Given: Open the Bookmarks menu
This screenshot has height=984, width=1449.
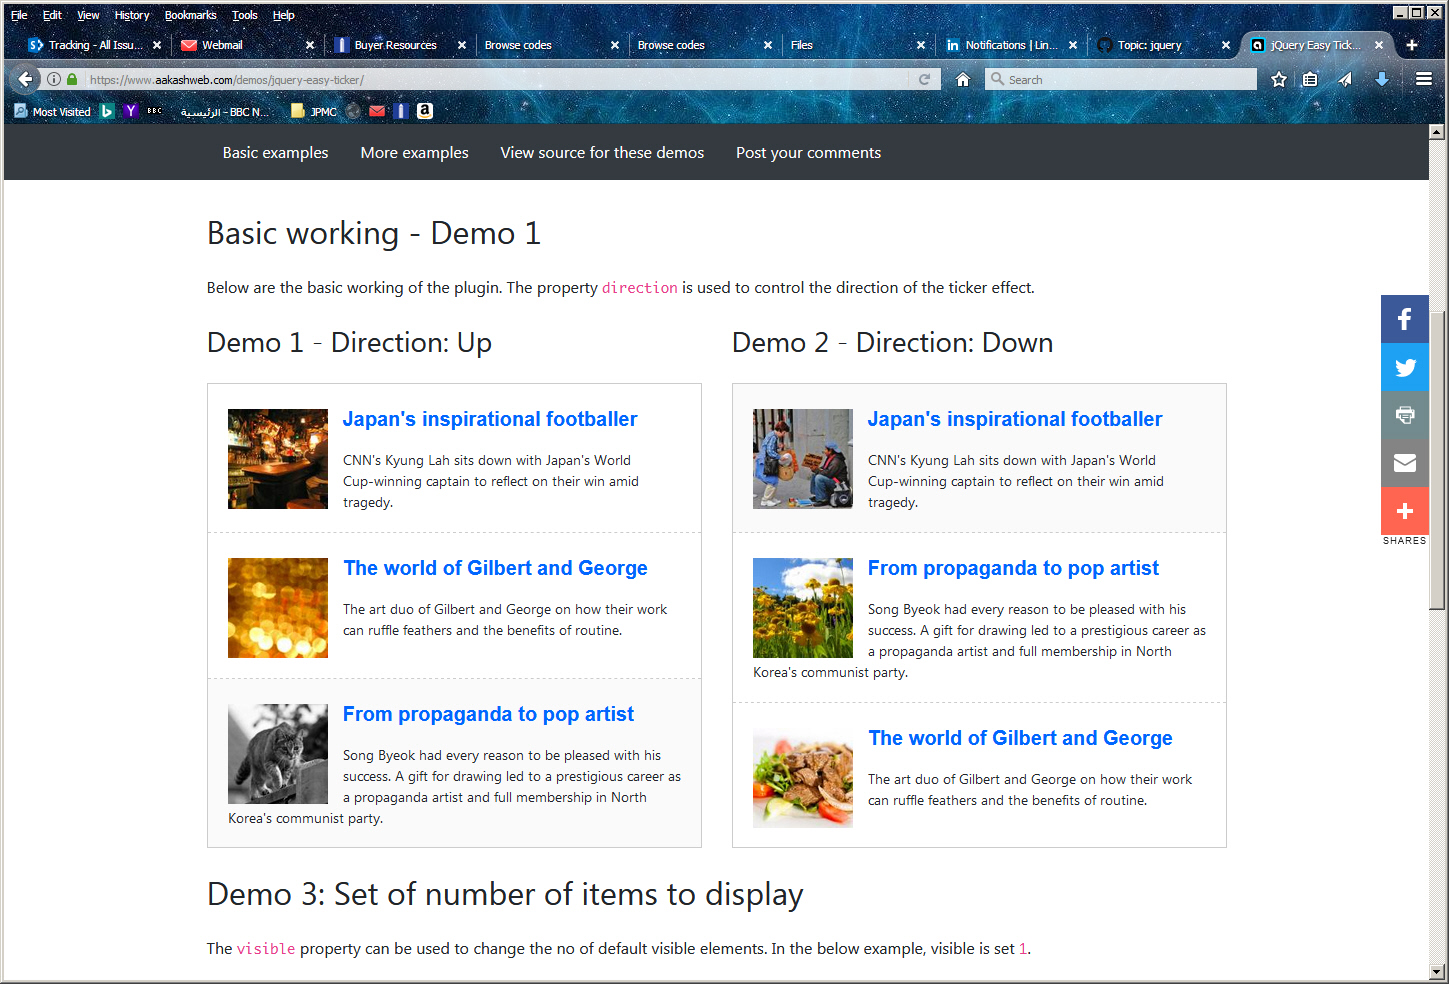Looking at the screenshot, I should click(x=190, y=15).
